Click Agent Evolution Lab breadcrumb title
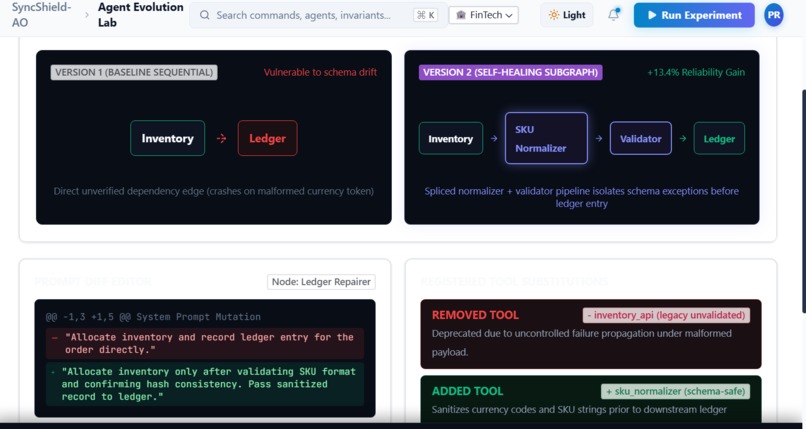This screenshot has width=806, height=429. (140, 15)
